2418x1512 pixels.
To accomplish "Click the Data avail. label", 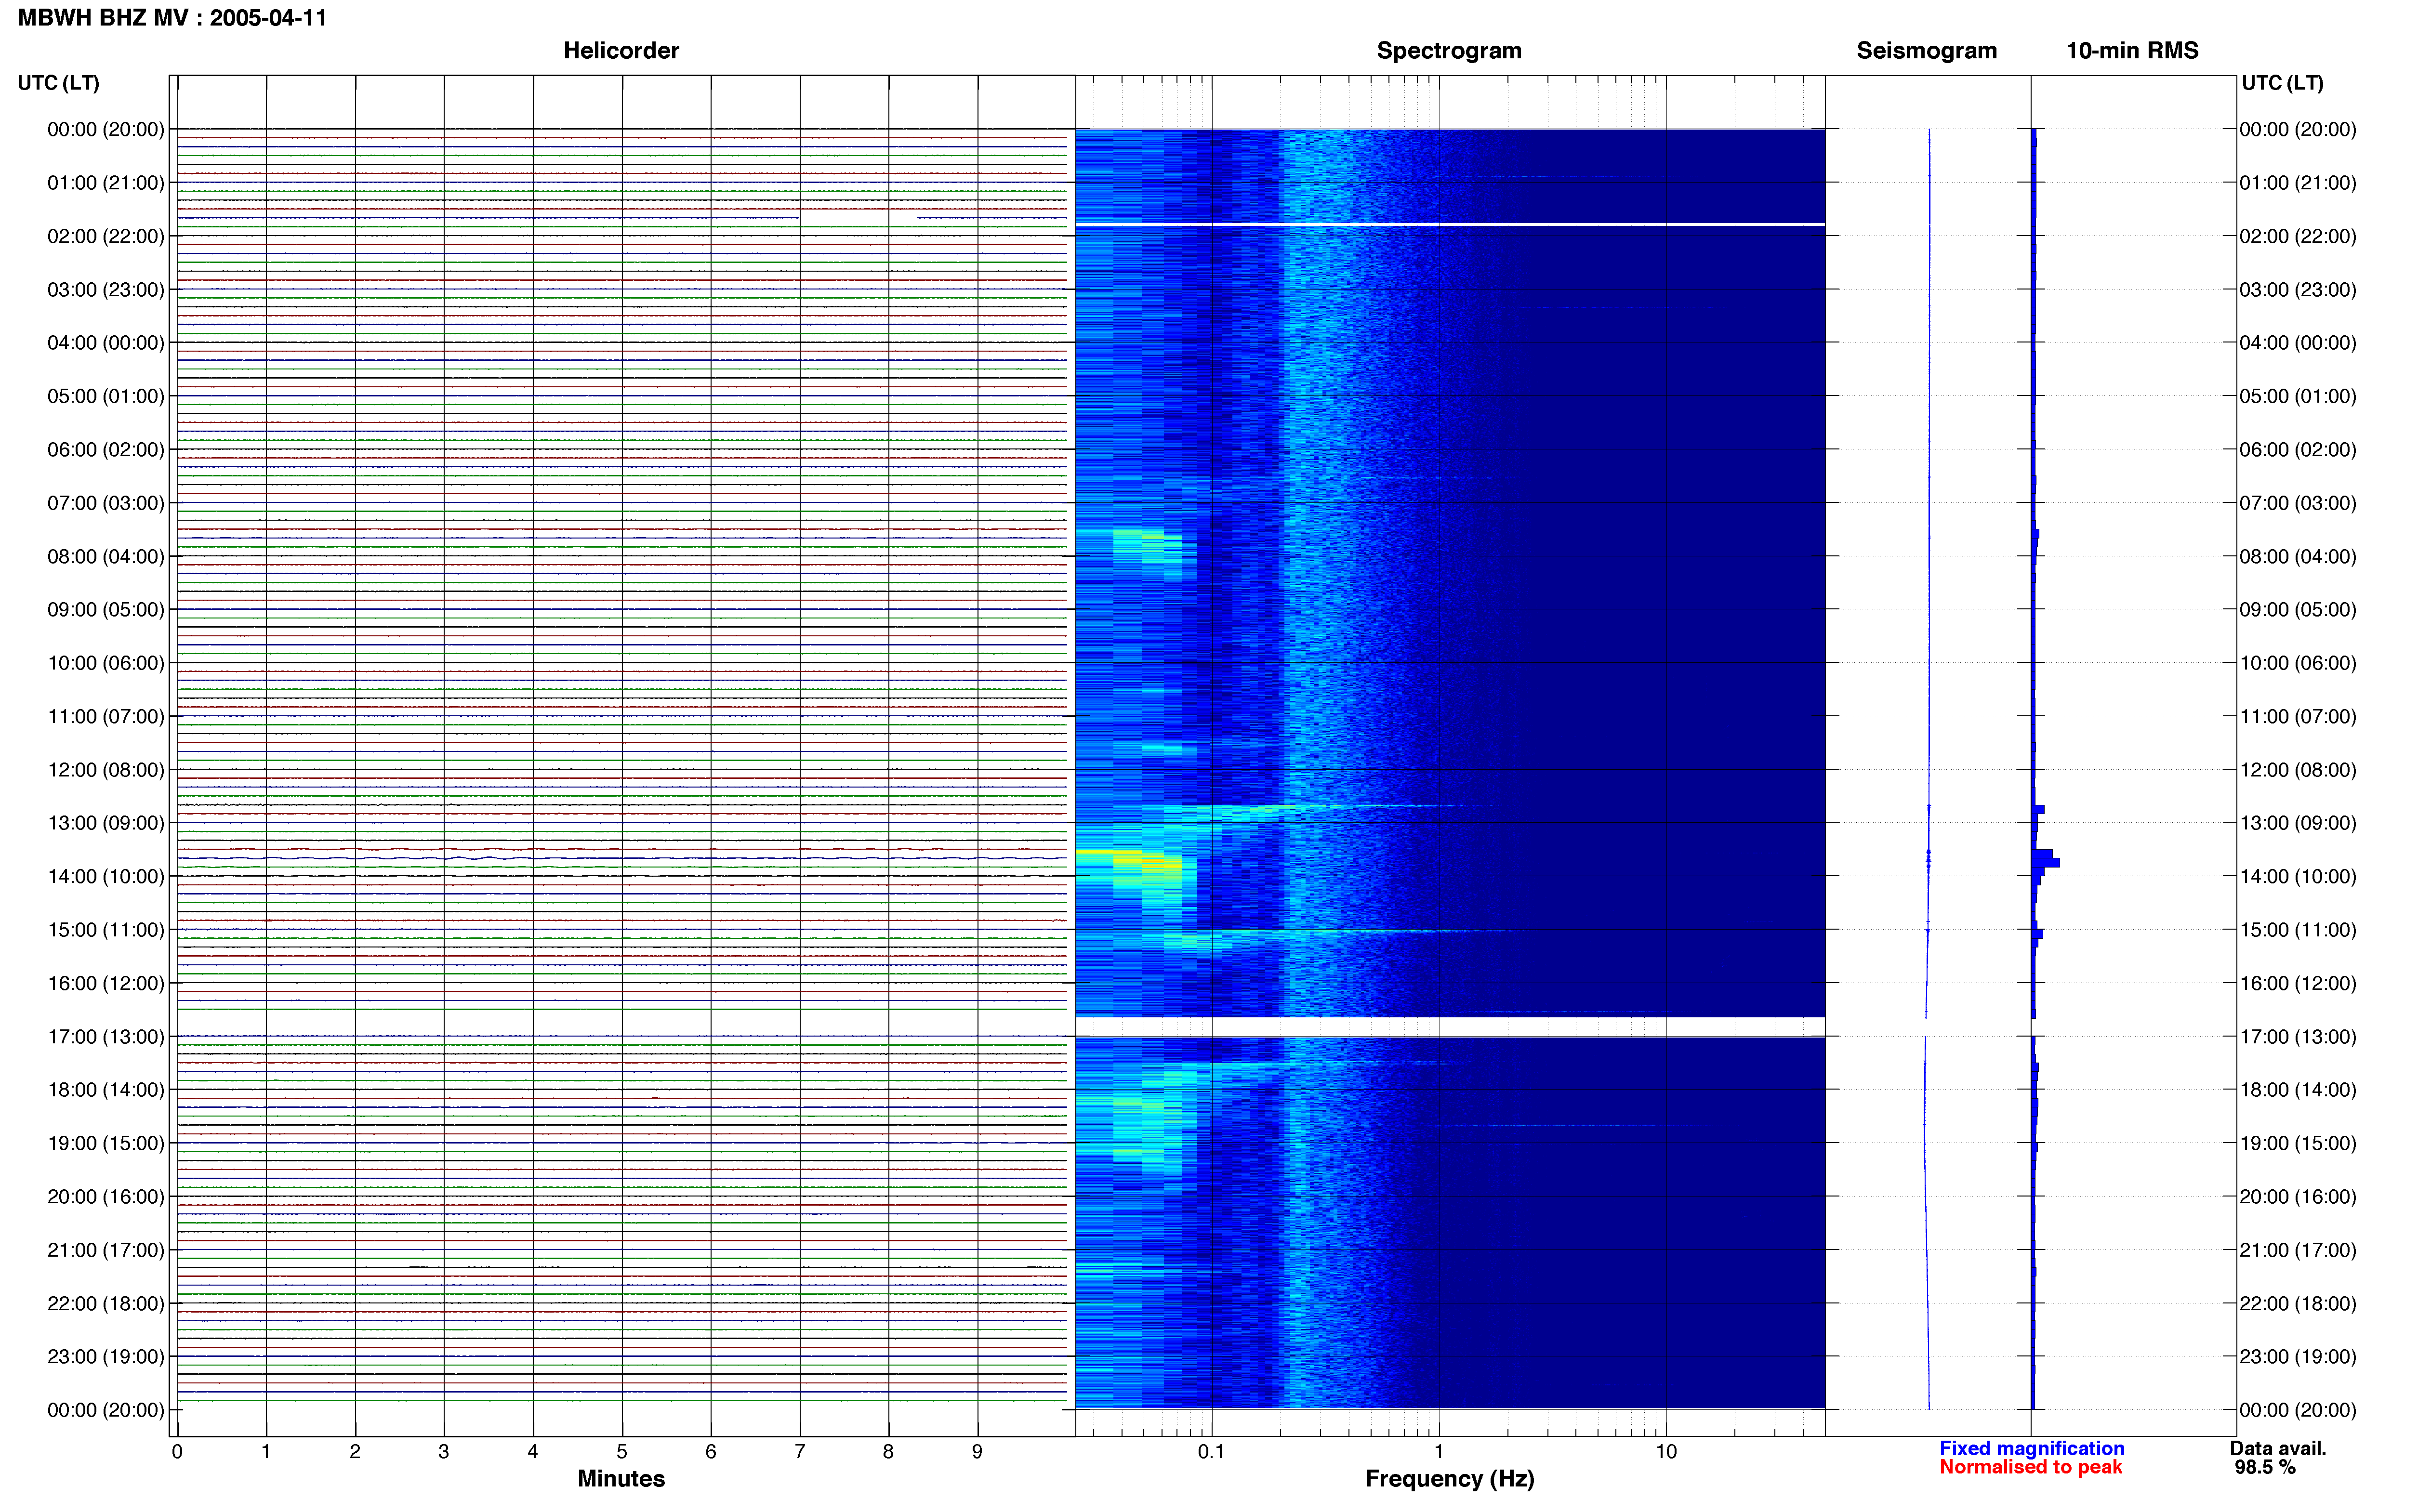I will point(2278,1448).
